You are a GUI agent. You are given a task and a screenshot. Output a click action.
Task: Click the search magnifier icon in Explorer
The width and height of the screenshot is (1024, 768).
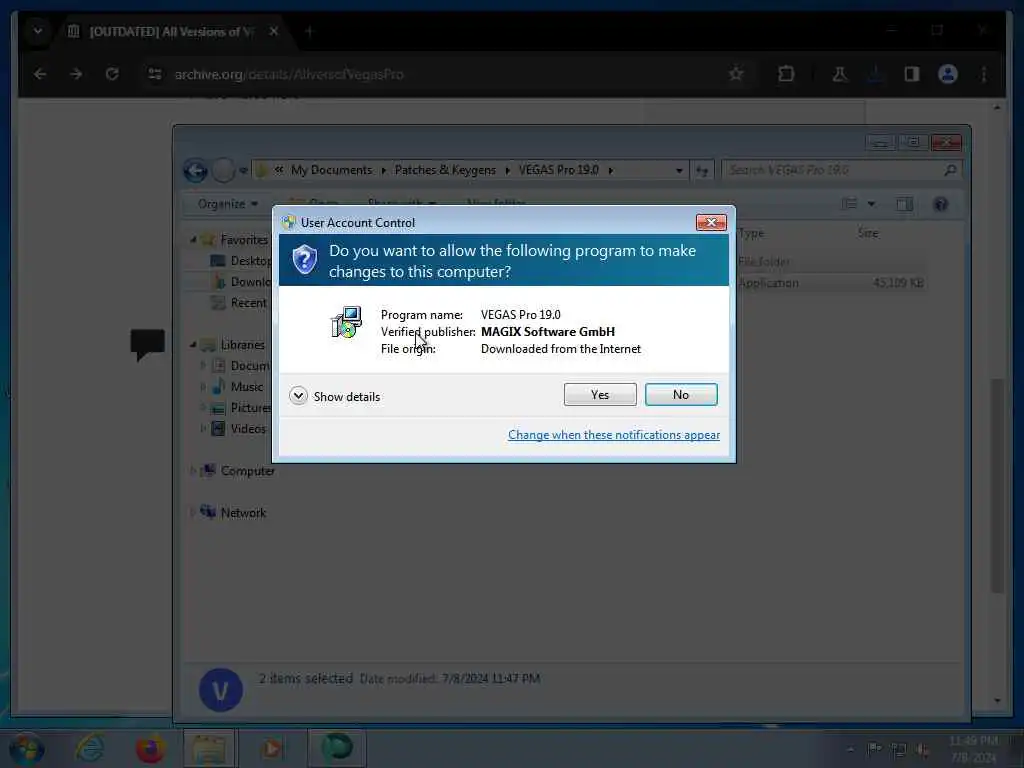pos(950,170)
